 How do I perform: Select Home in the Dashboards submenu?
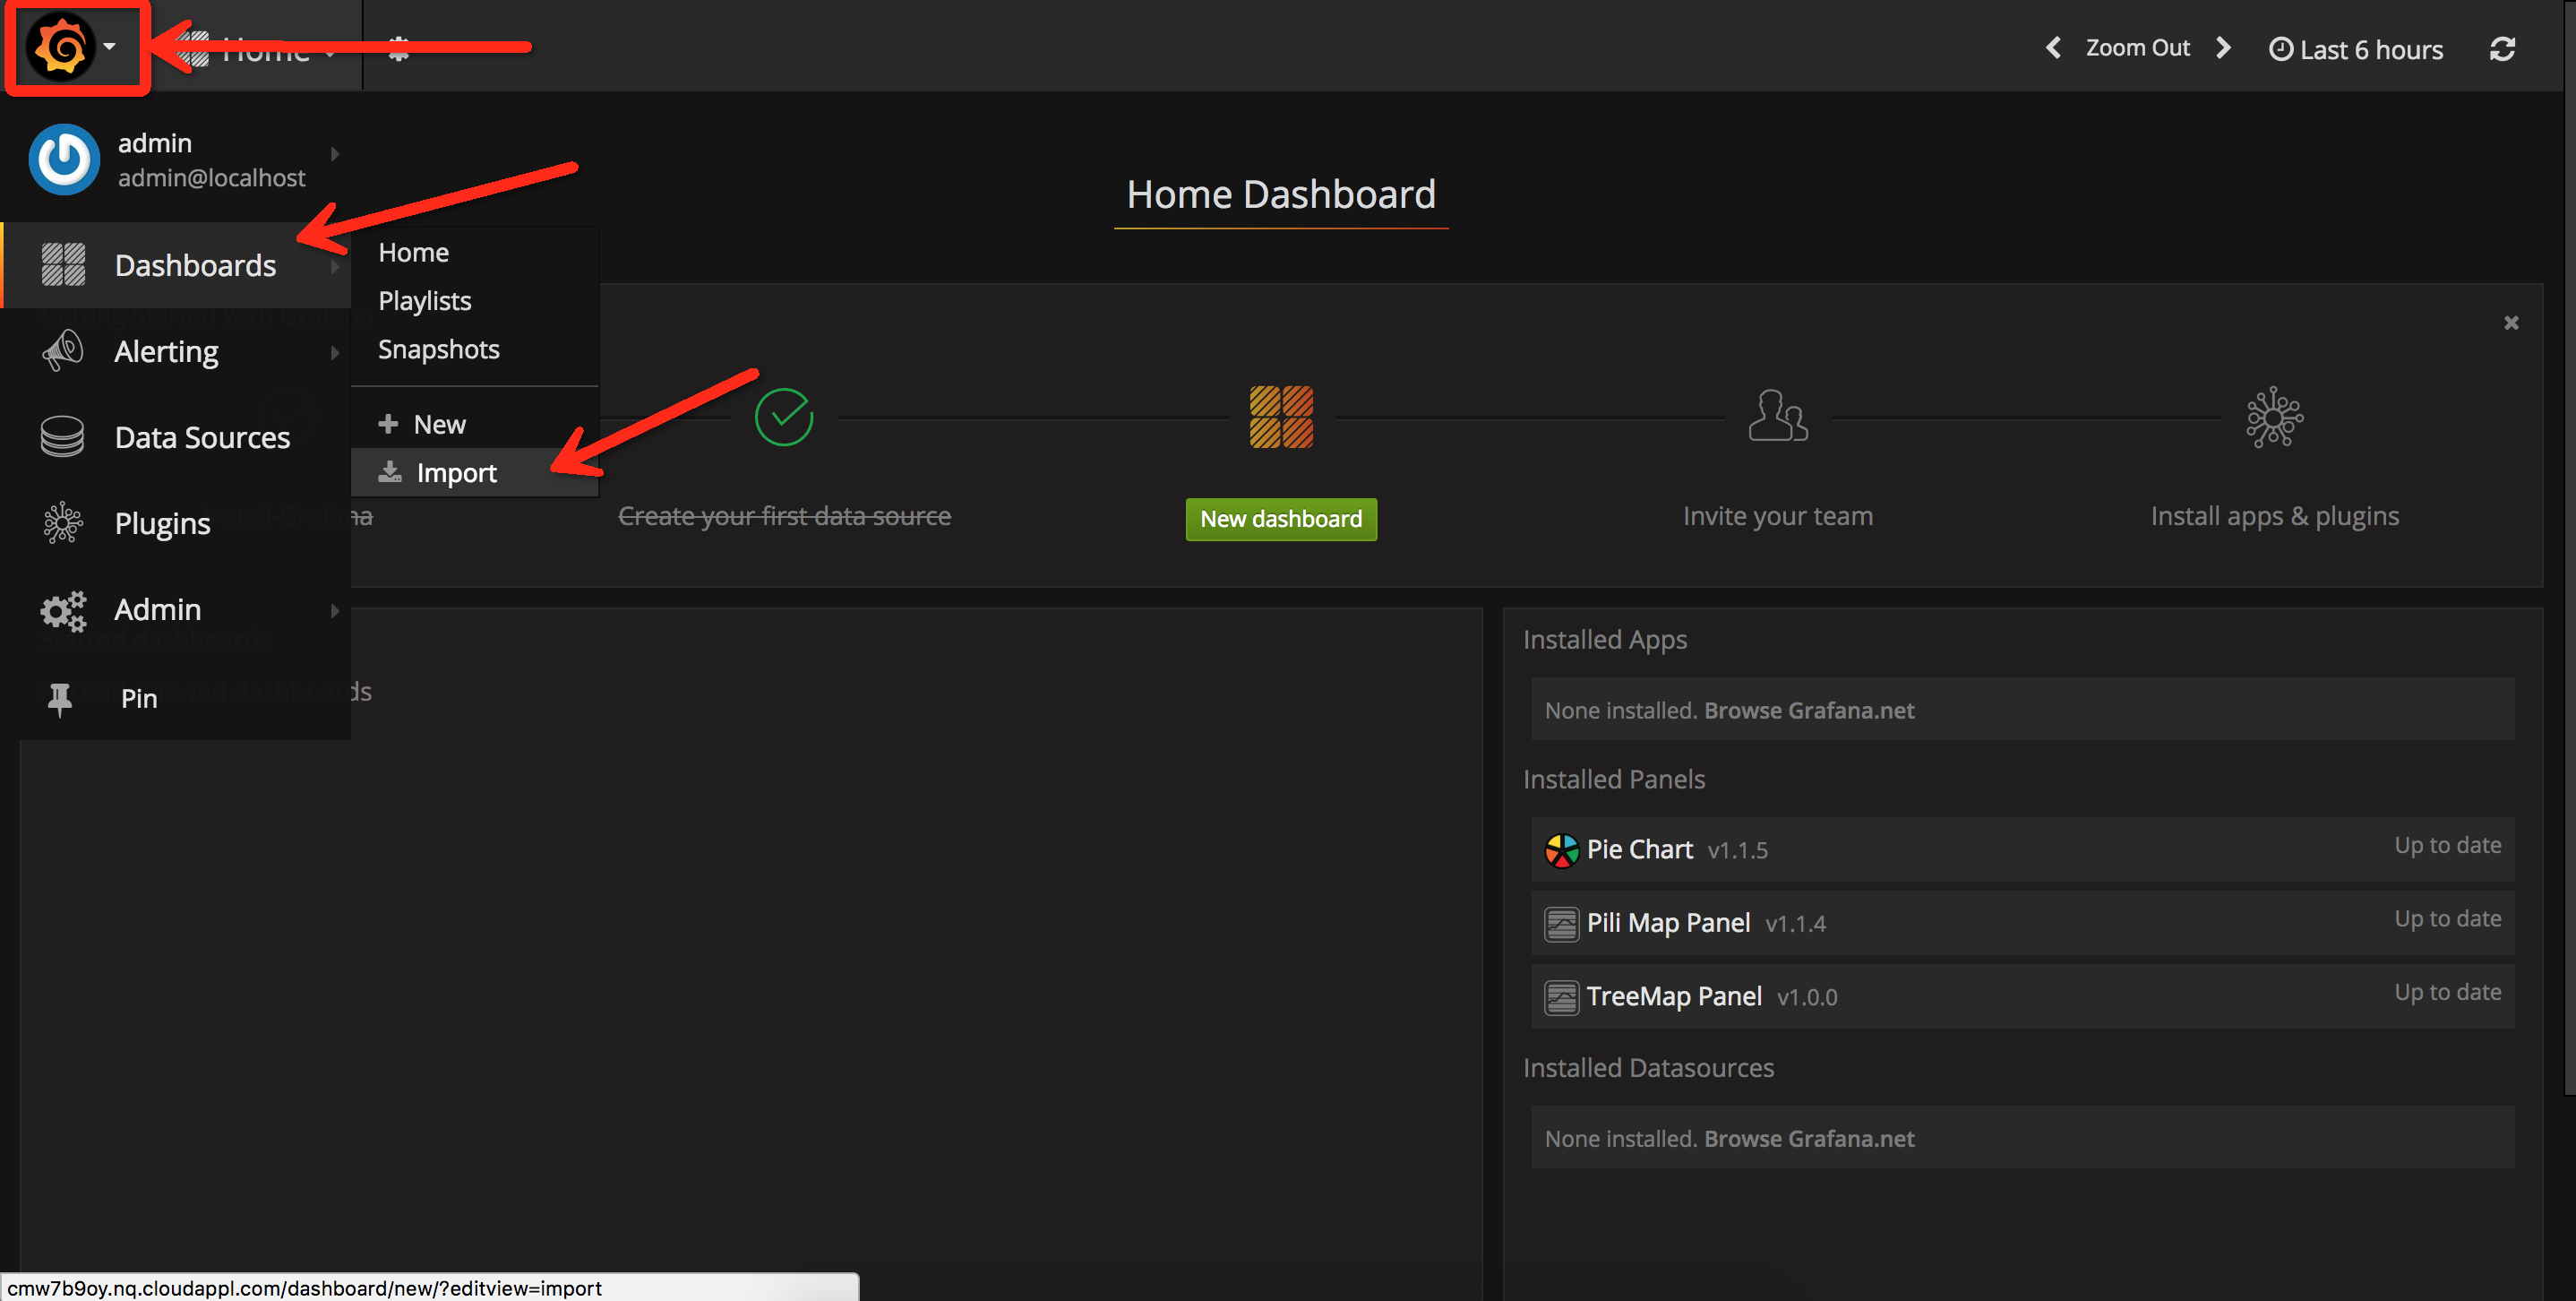click(x=413, y=252)
